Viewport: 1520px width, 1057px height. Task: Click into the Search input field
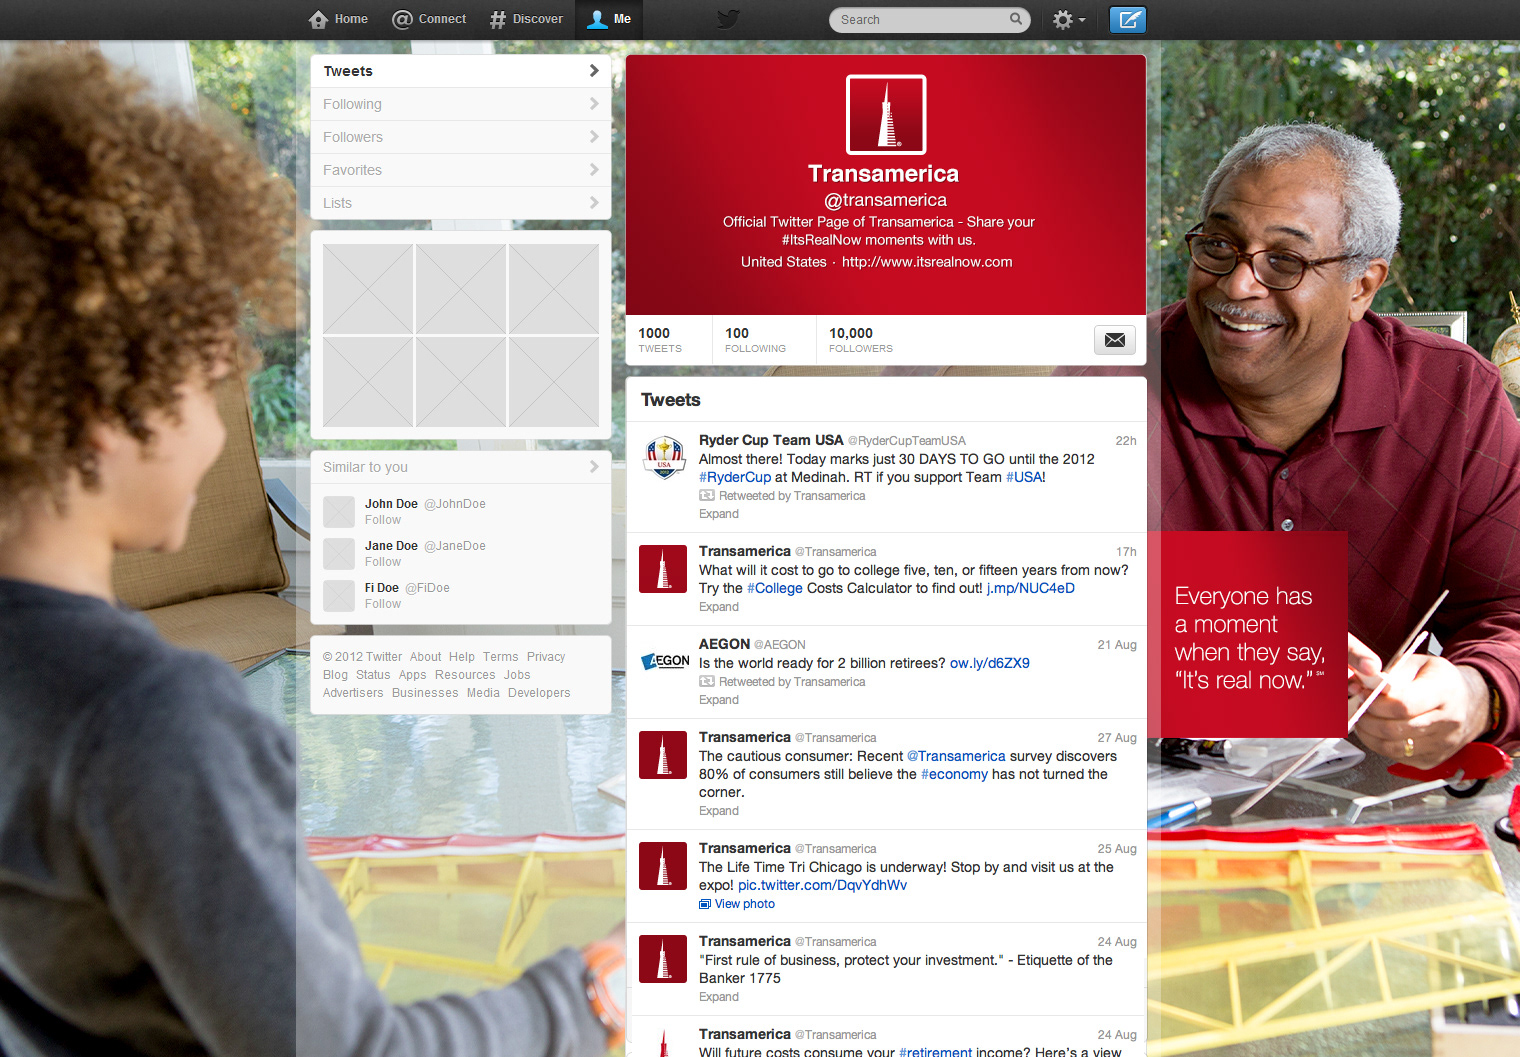click(920, 19)
